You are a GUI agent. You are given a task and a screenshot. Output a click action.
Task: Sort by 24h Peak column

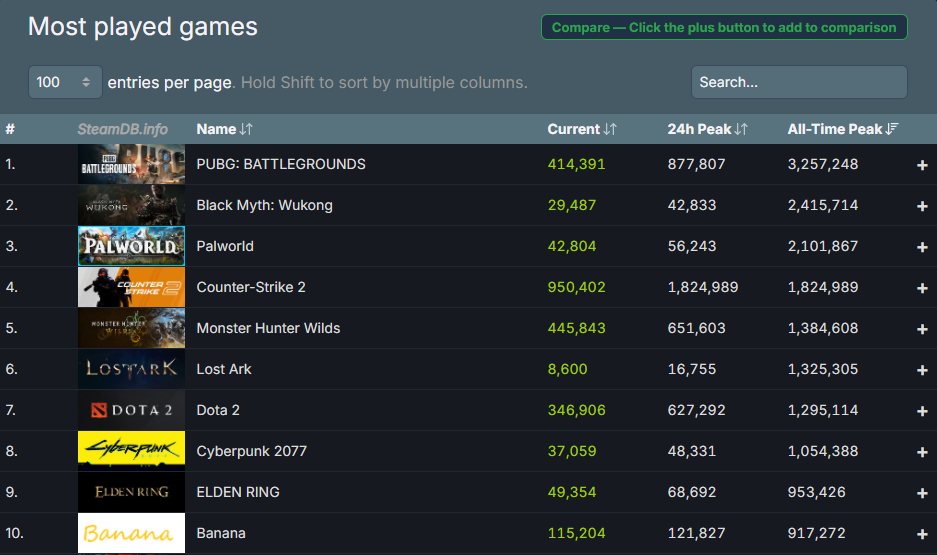pyautogui.click(x=708, y=129)
